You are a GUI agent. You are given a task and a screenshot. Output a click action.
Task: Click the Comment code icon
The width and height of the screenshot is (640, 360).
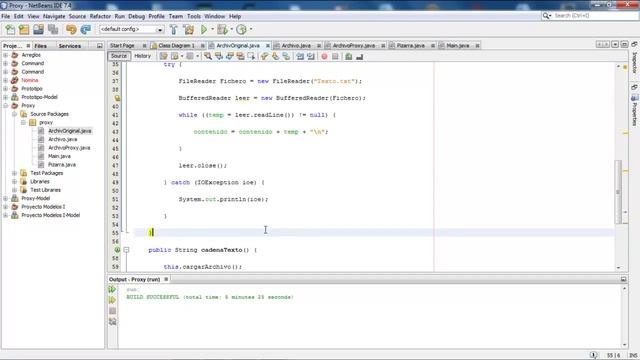[349, 56]
